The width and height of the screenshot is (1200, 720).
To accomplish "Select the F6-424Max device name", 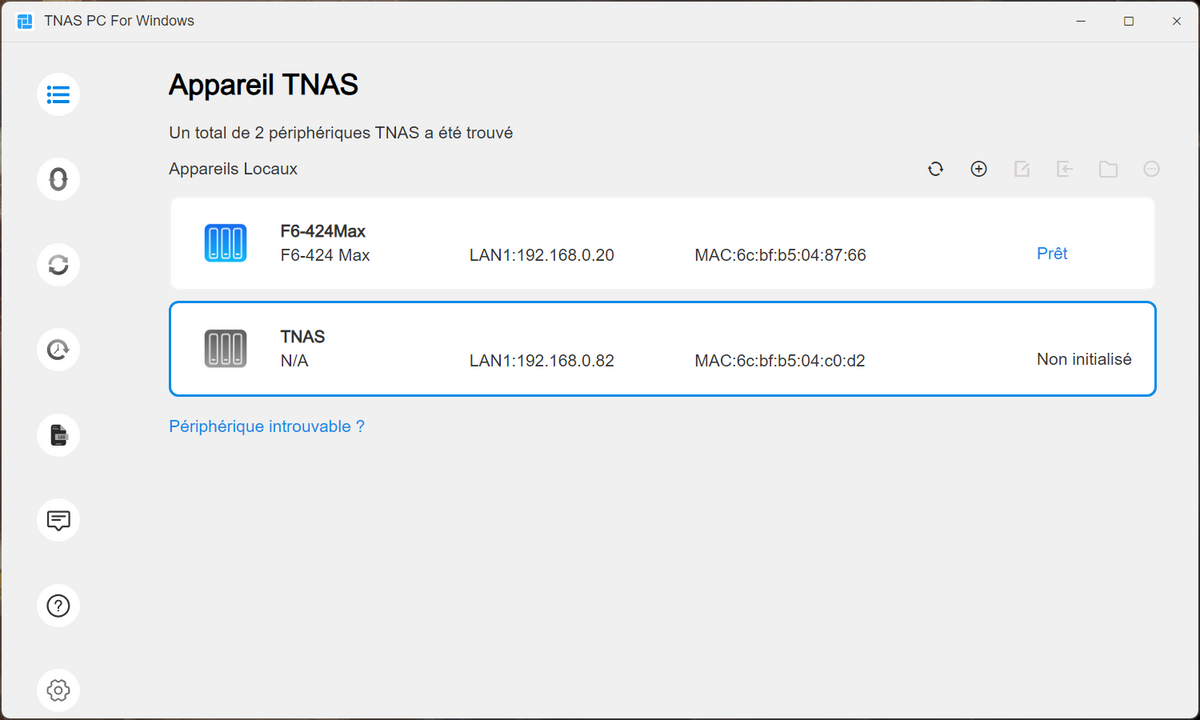I will click(x=323, y=232).
